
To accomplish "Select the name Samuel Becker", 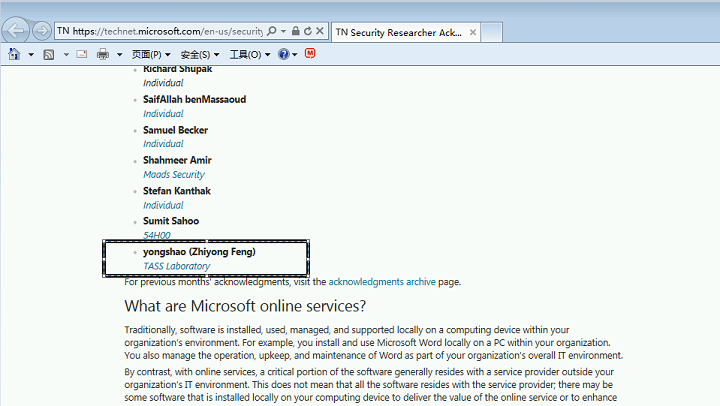I will (175, 130).
